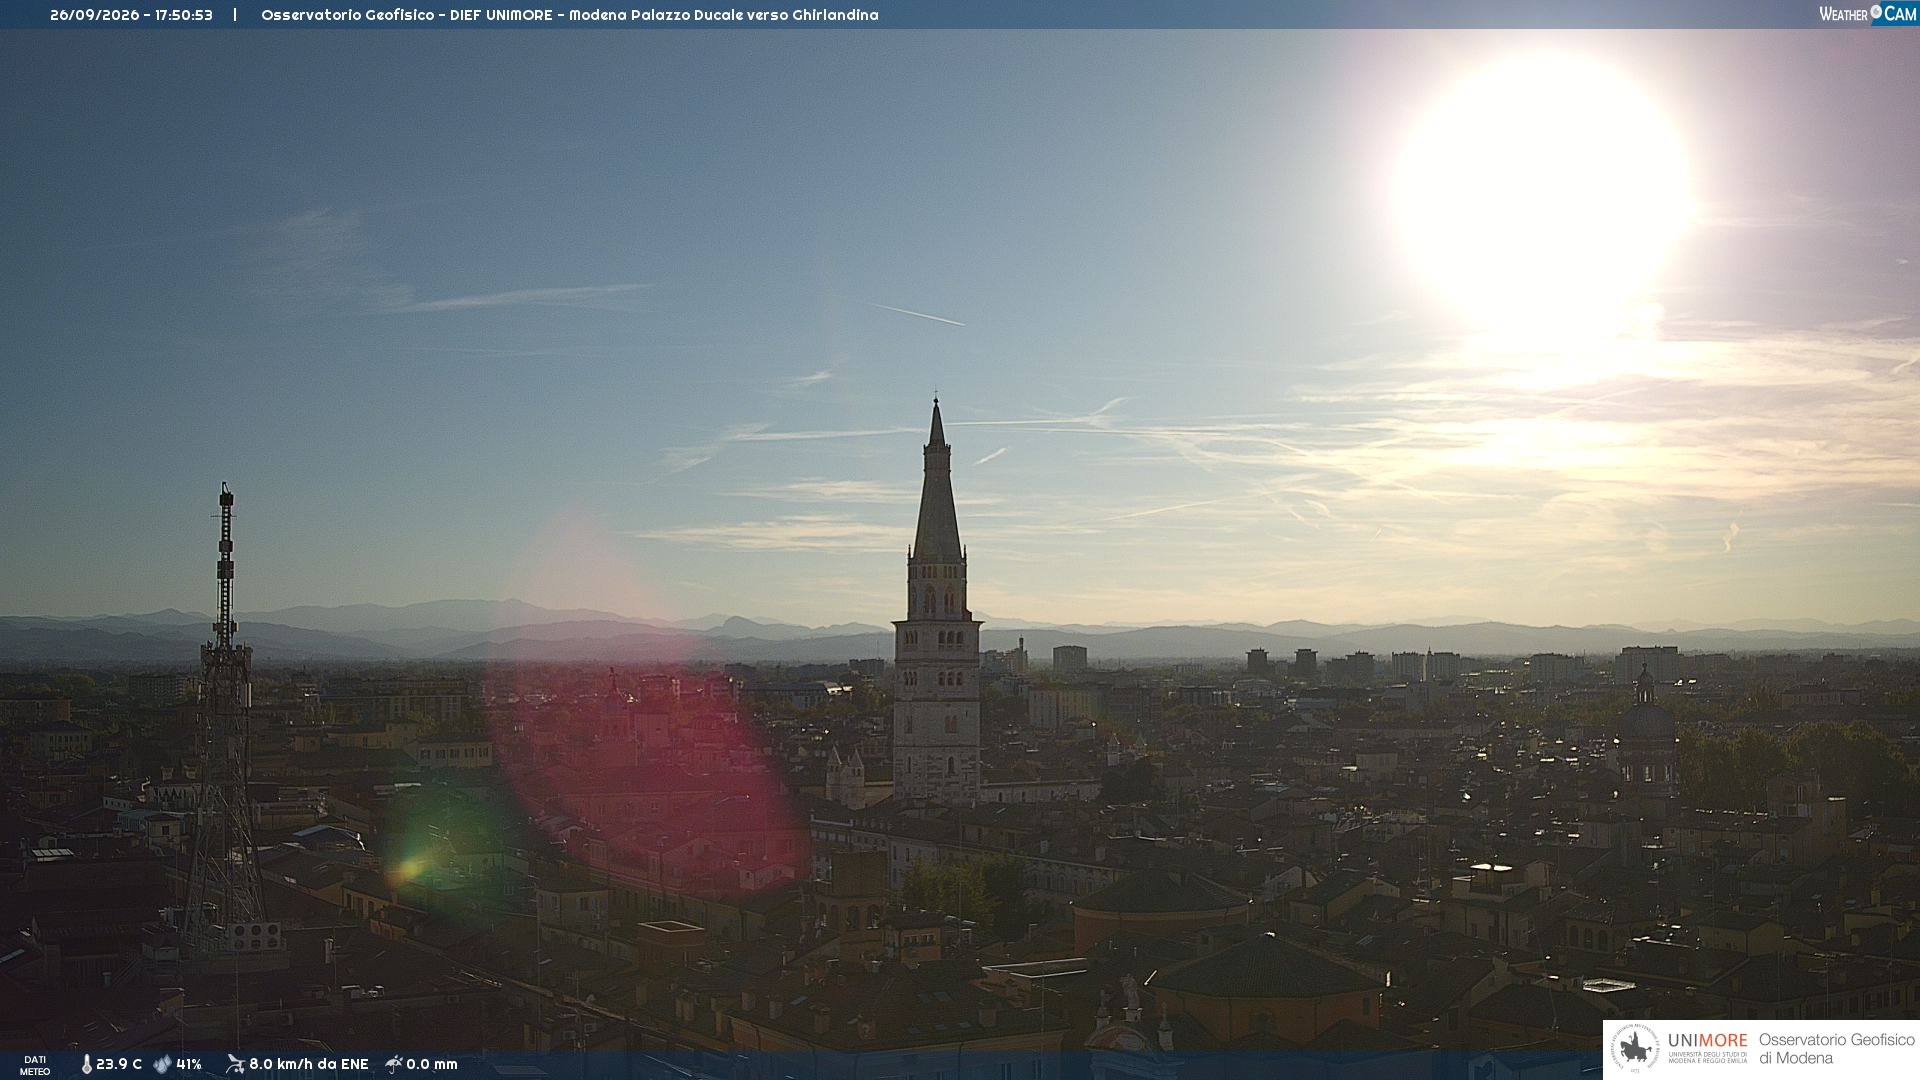Click the 8.0 km/h da ENE wind value
This screenshot has width=1920, height=1080.
(309, 1065)
